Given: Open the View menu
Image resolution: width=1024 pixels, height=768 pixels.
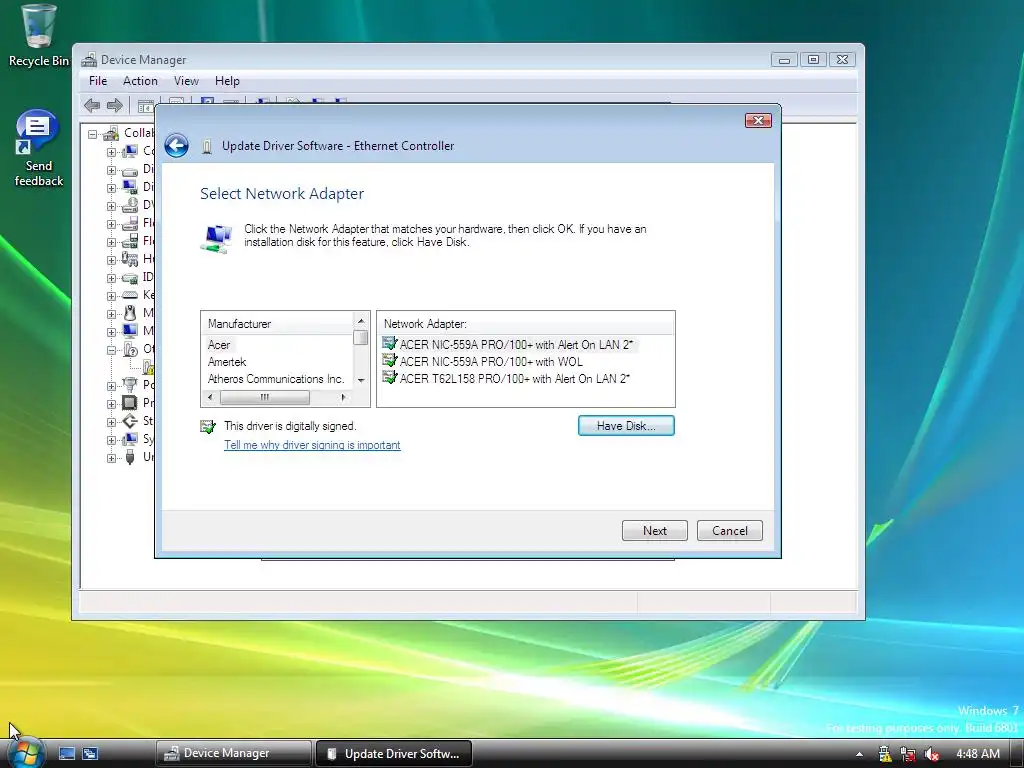Looking at the screenshot, I should (186, 80).
